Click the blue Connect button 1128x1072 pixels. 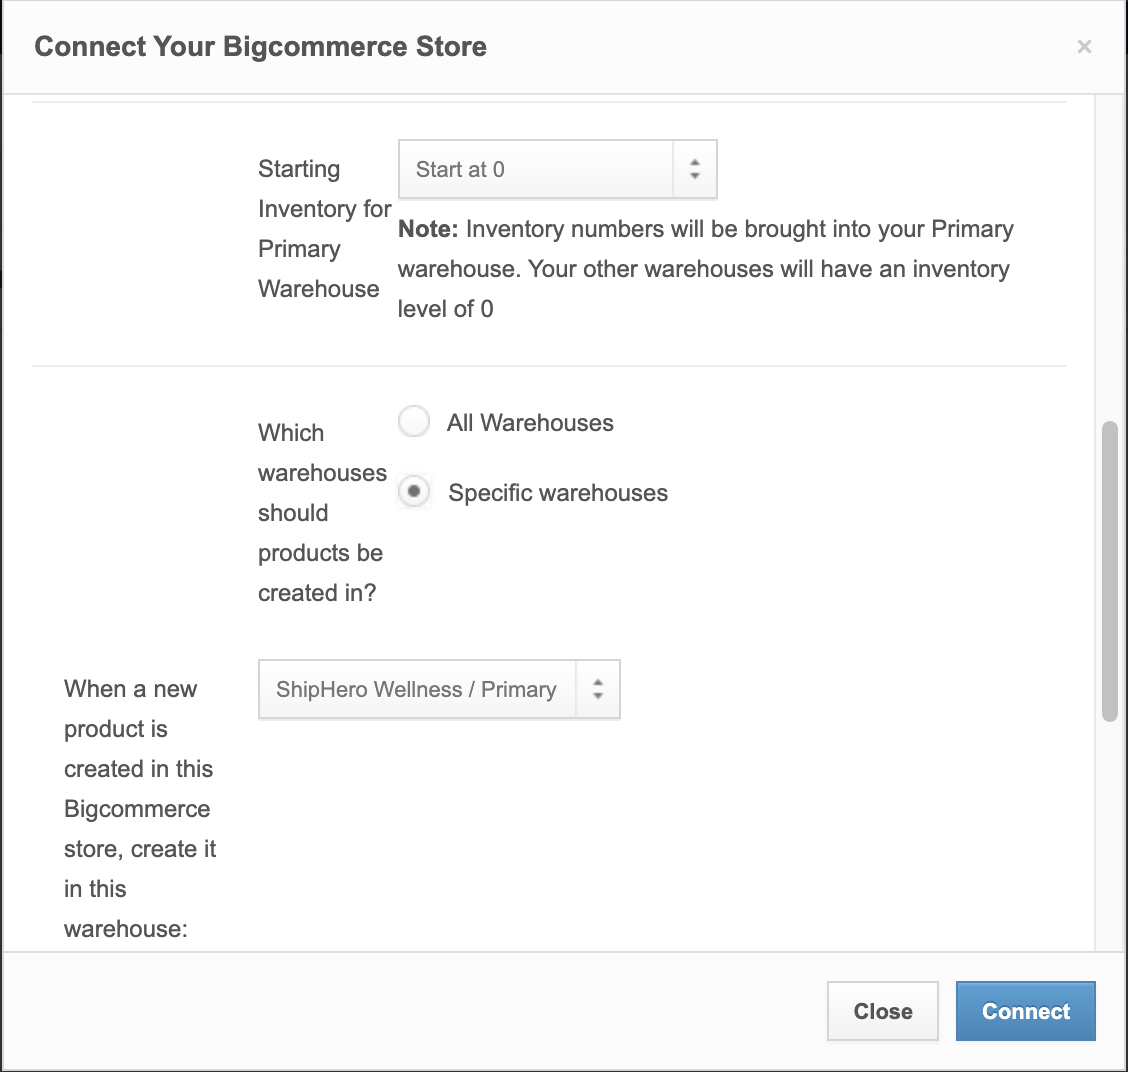tap(1026, 1011)
